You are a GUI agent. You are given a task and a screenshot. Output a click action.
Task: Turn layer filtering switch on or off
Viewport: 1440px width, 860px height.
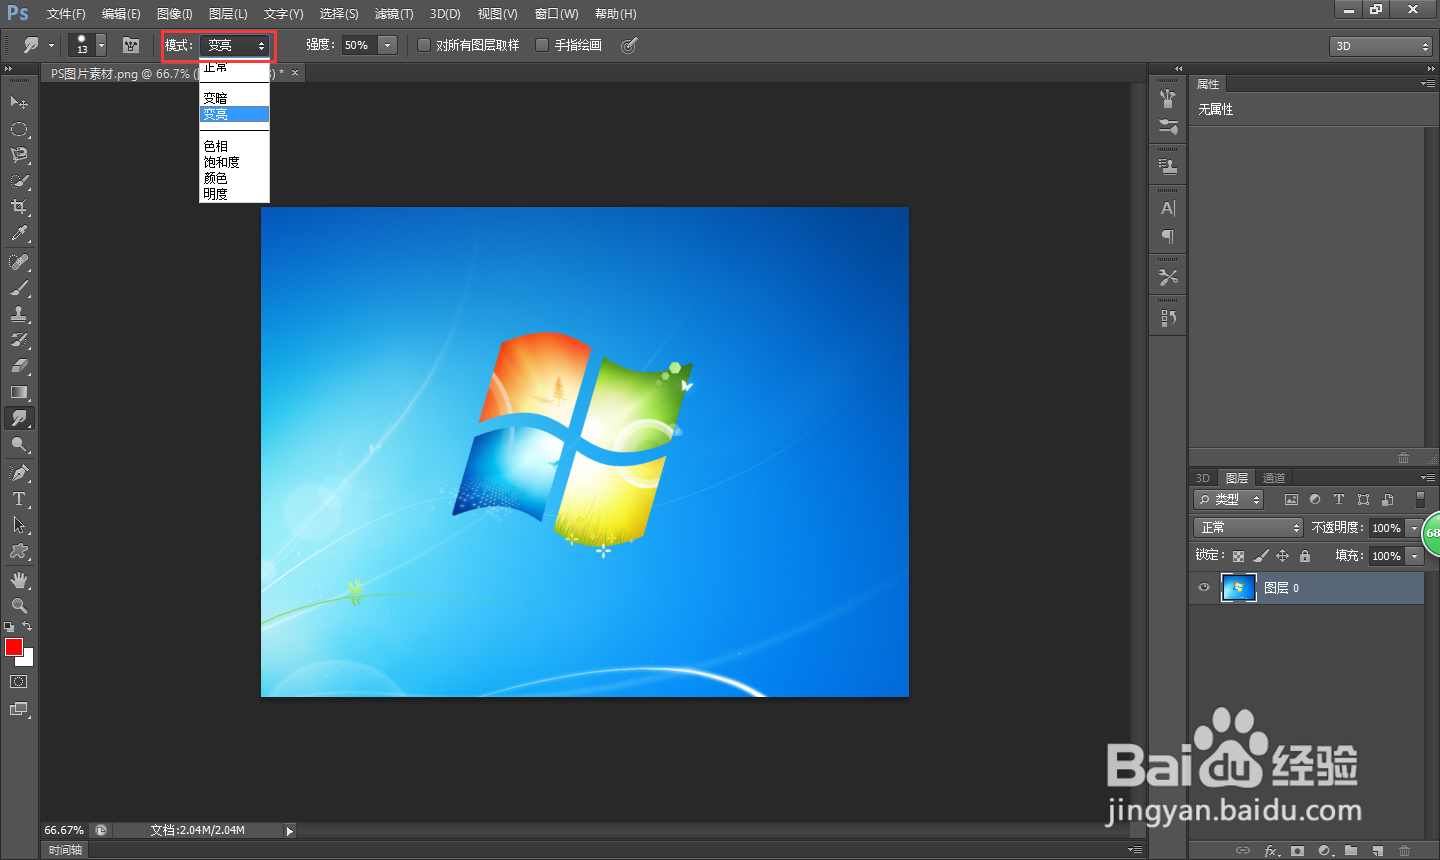[1420, 499]
